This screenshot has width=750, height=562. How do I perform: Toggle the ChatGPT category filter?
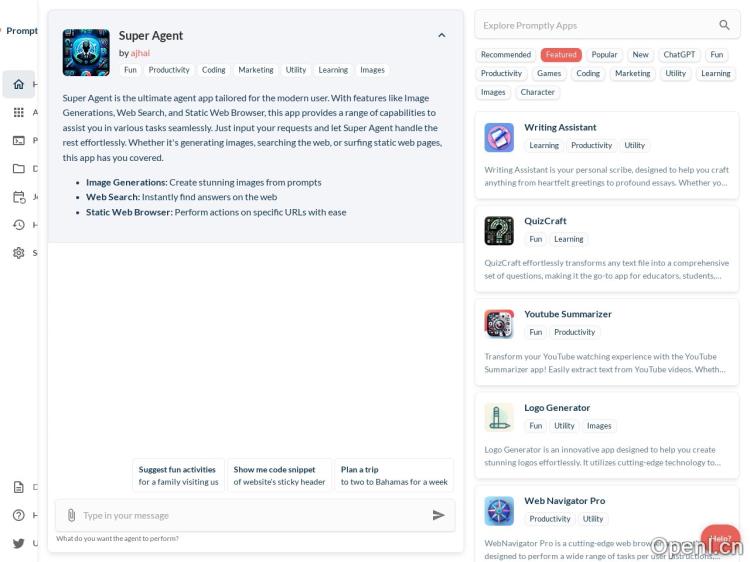679,55
